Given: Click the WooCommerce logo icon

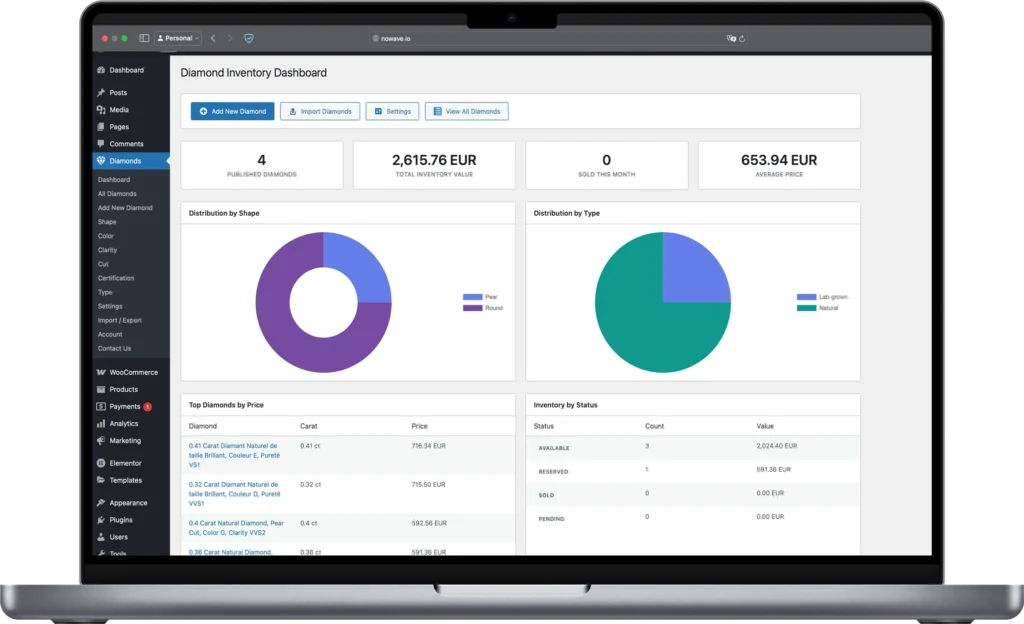Looking at the screenshot, I should click(101, 372).
